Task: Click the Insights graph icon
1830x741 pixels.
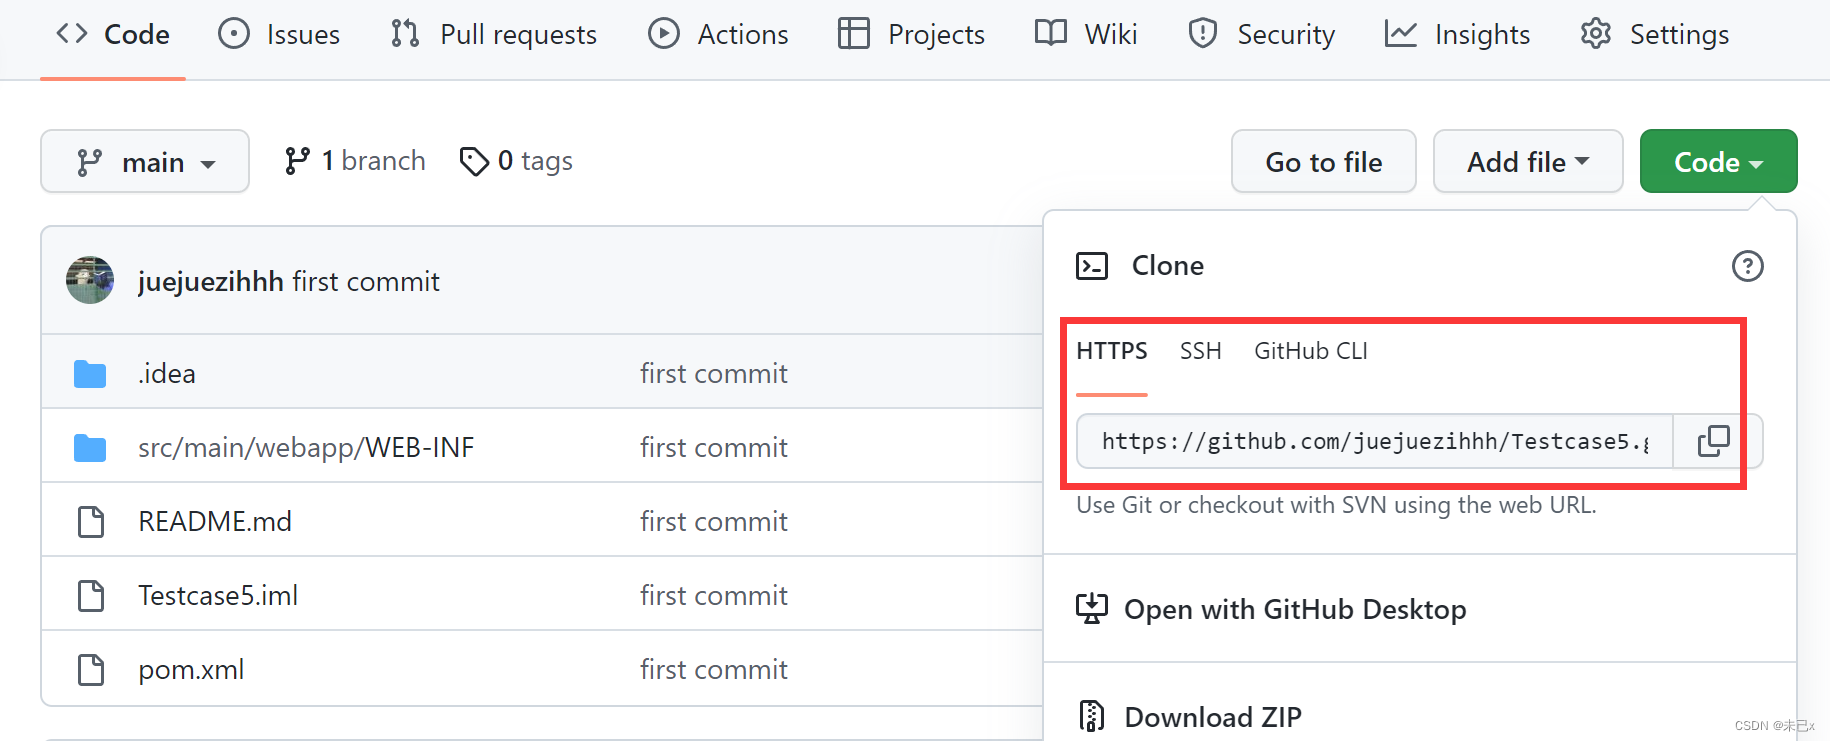Action: [x=1401, y=34]
